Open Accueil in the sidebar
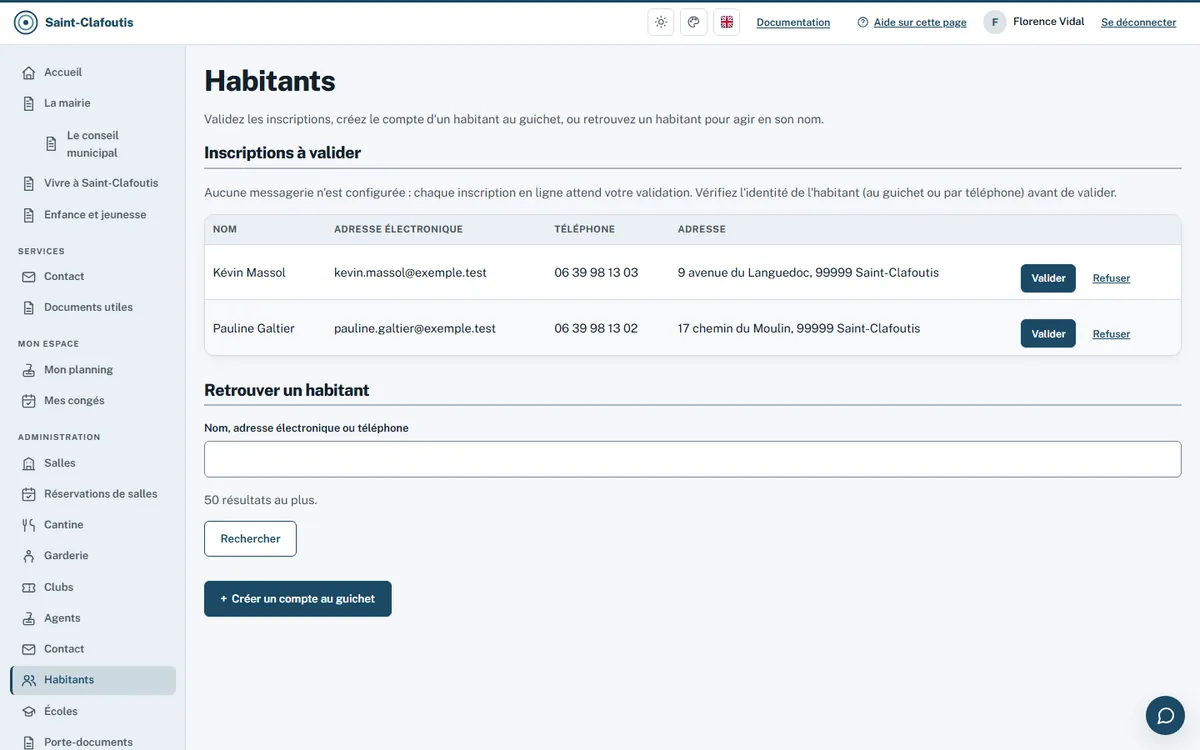 pos(63,72)
